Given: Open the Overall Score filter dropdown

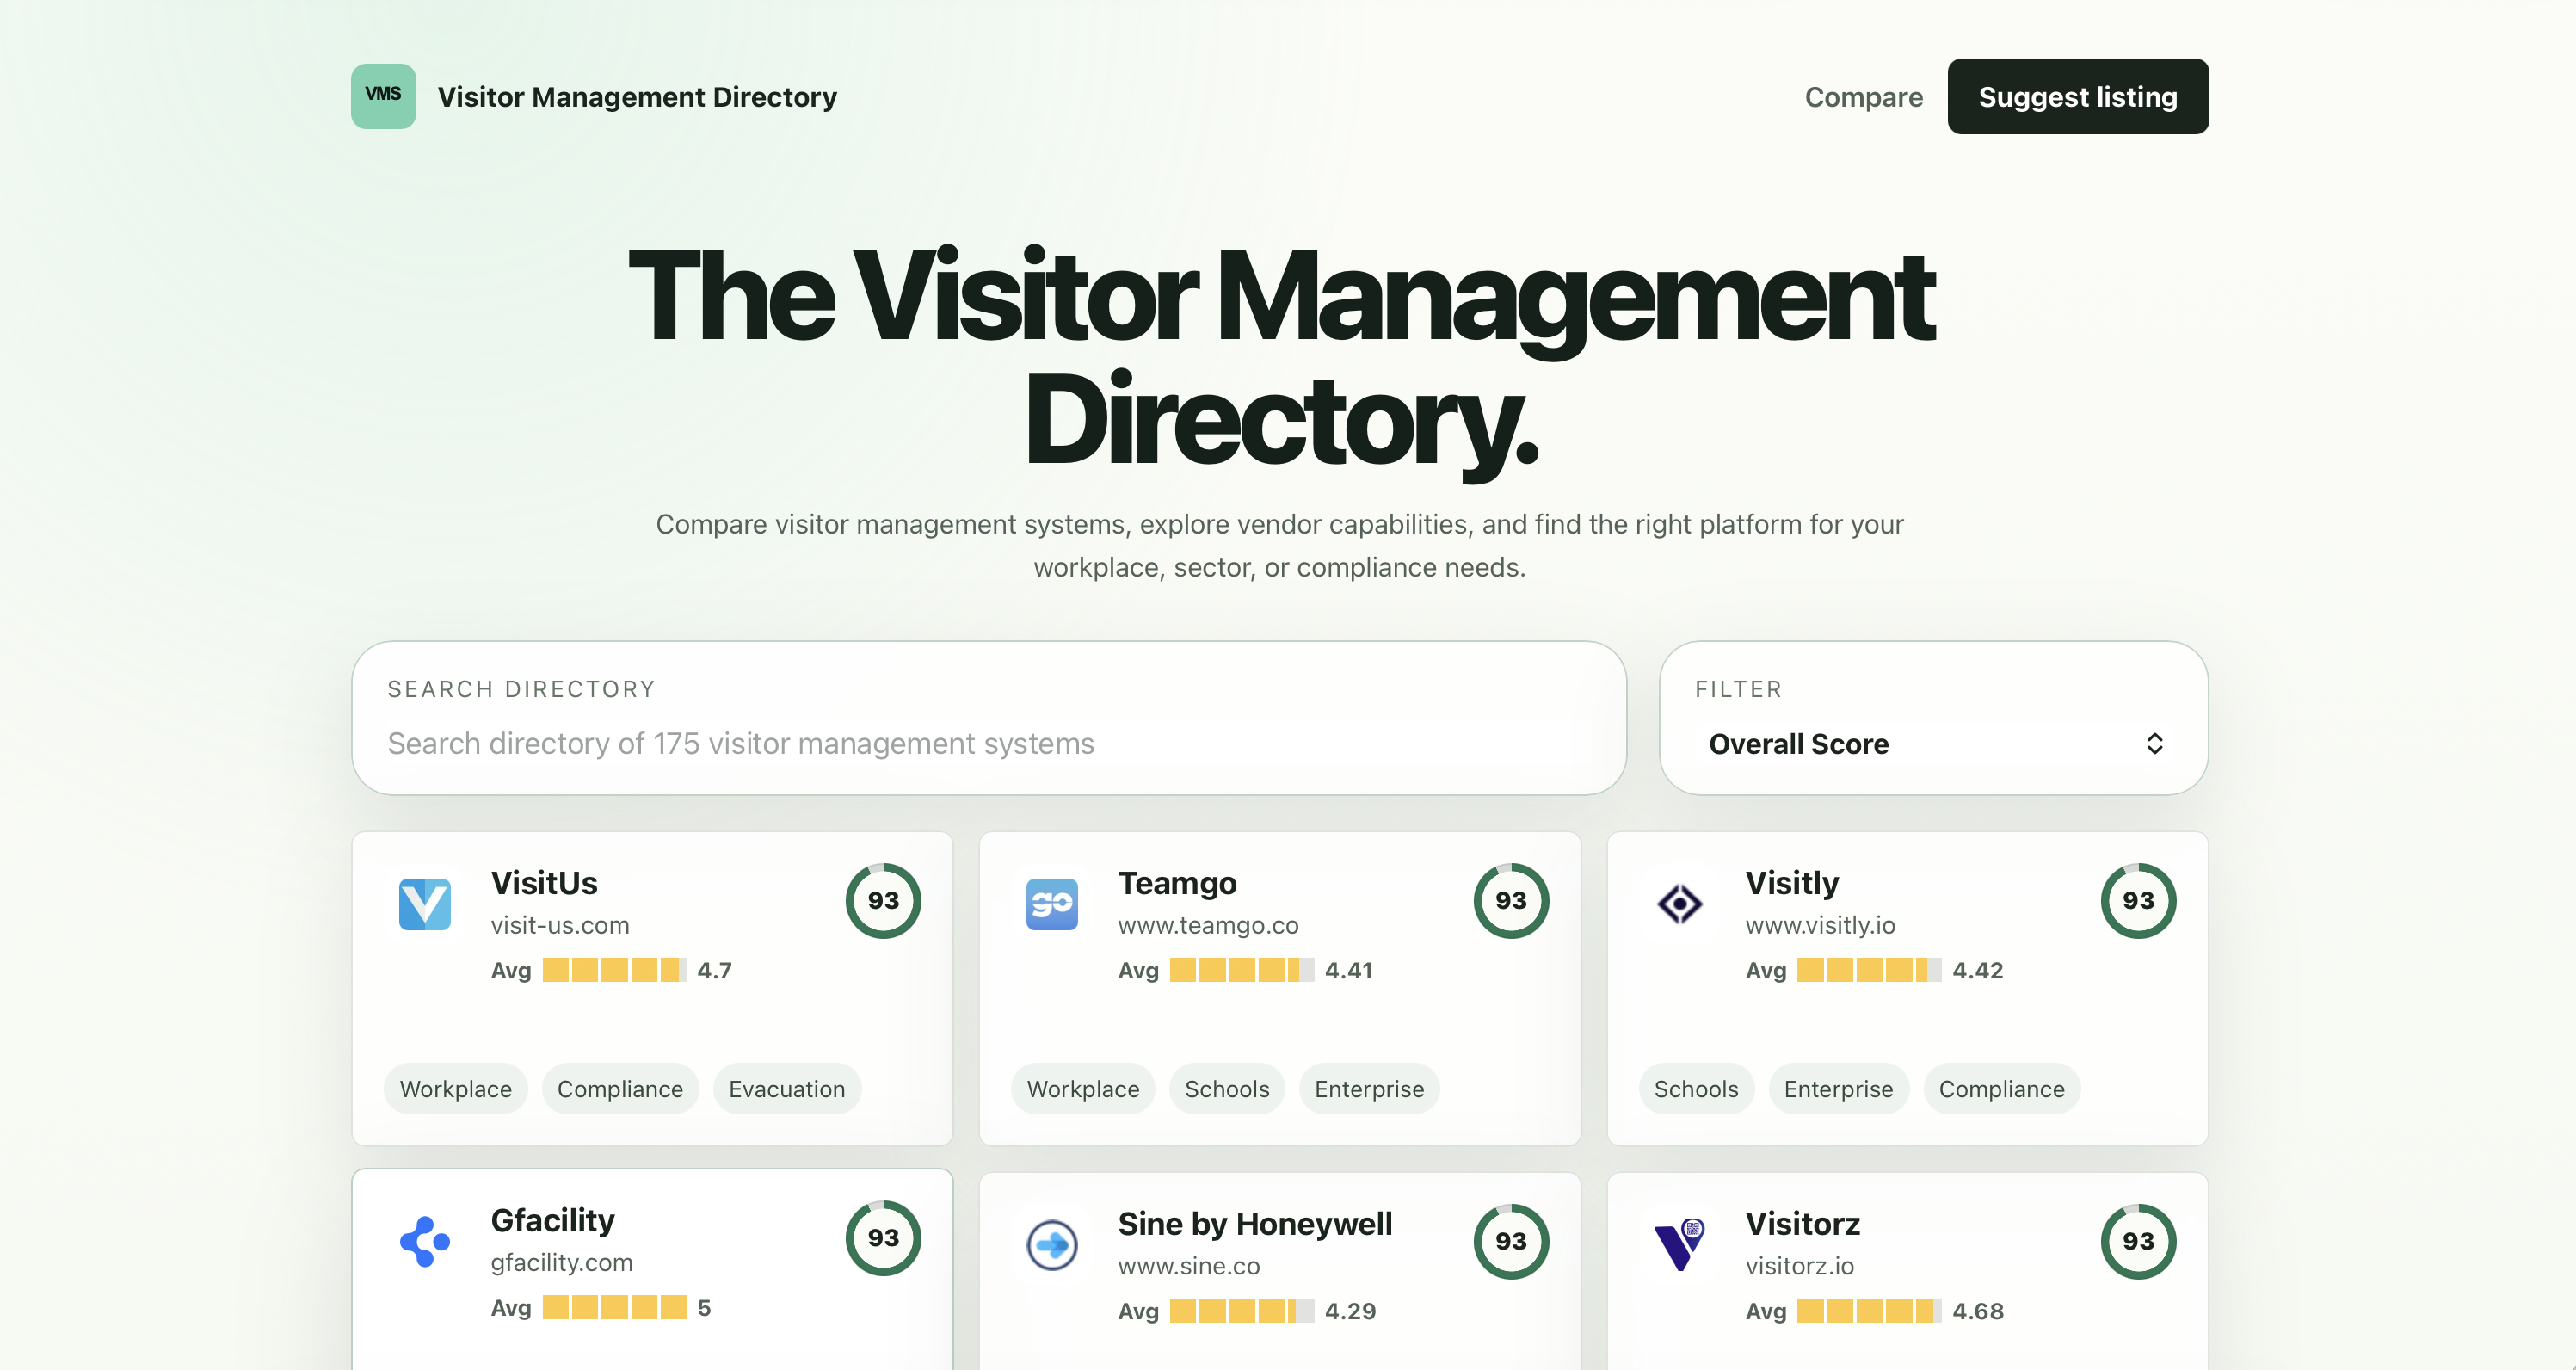Looking at the screenshot, I should click(1934, 744).
